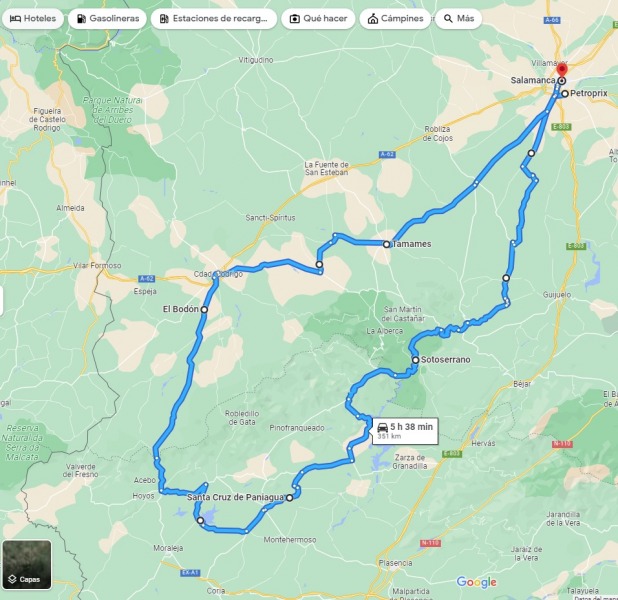
Task: Click the 5 h 38 min route label
Action: [411, 427]
